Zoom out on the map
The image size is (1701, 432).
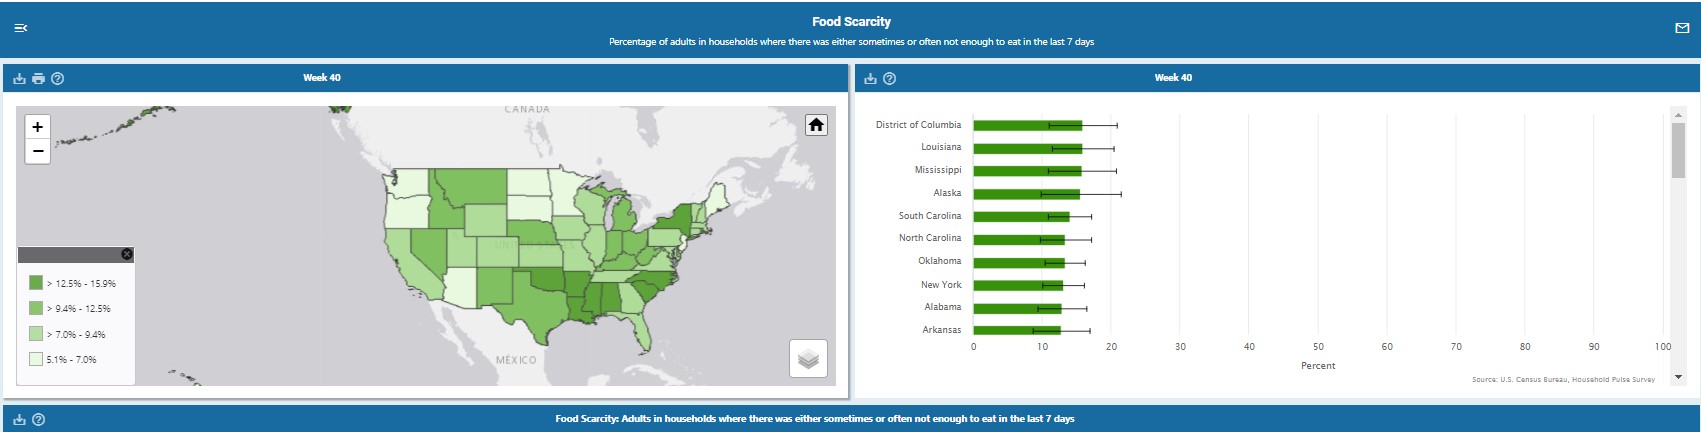(x=37, y=151)
